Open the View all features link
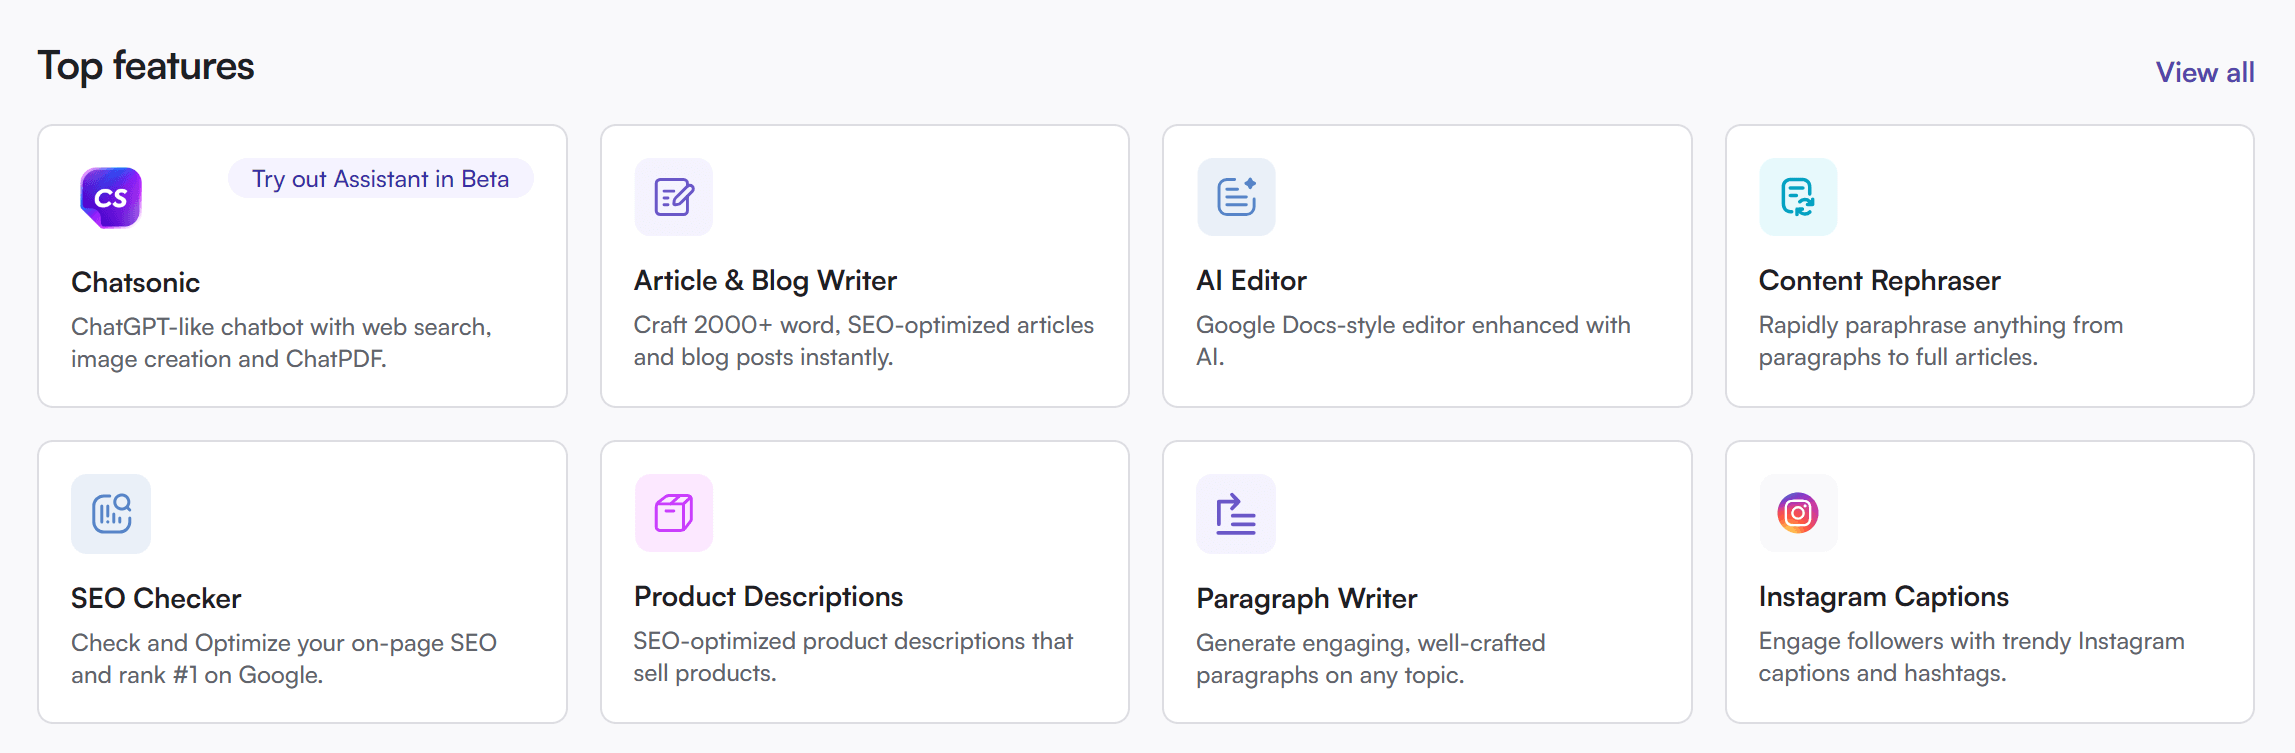 click(x=2204, y=73)
